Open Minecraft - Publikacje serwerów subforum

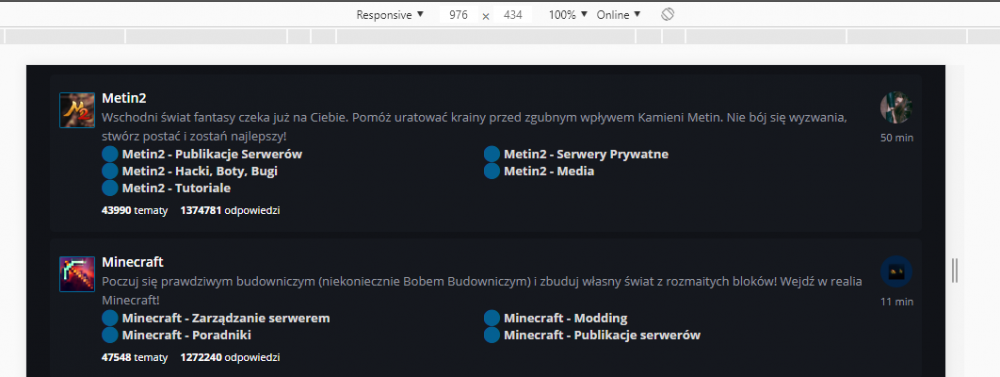(602, 336)
